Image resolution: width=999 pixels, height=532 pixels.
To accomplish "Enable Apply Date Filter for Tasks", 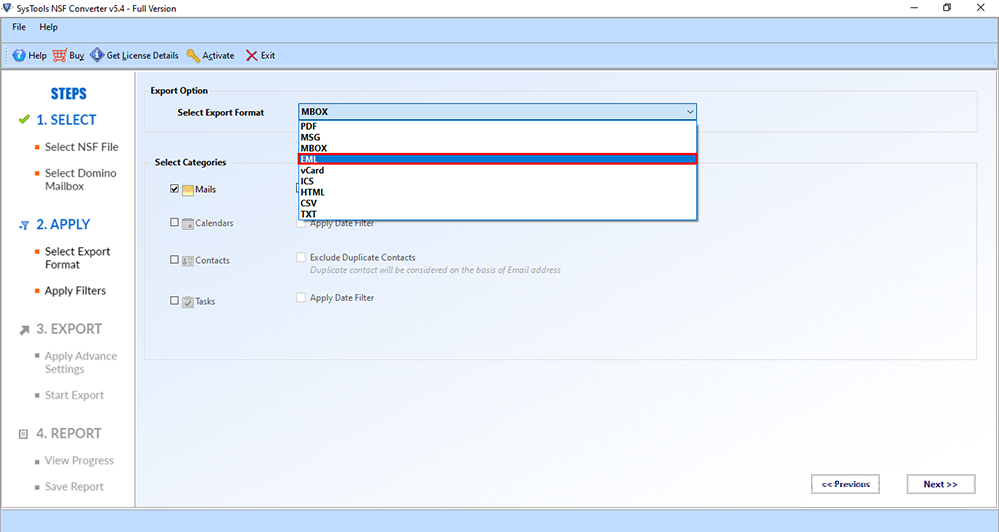I will point(301,298).
